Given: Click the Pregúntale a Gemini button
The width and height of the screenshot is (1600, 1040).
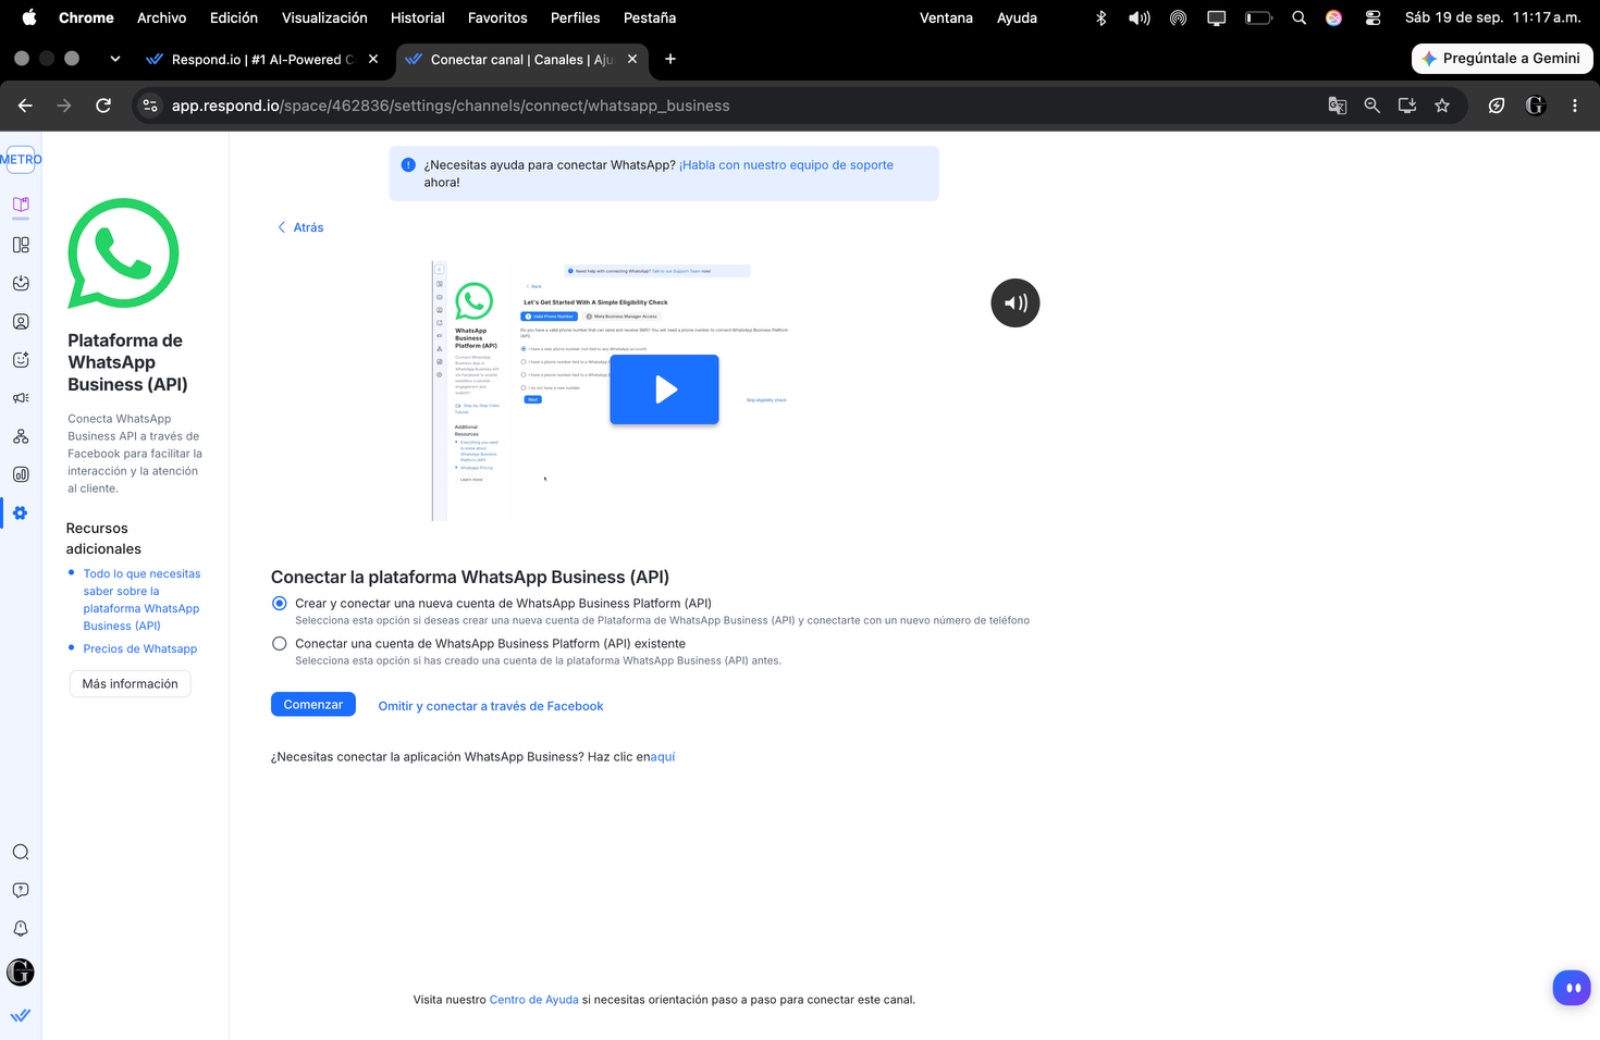Looking at the screenshot, I should click(1502, 59).
